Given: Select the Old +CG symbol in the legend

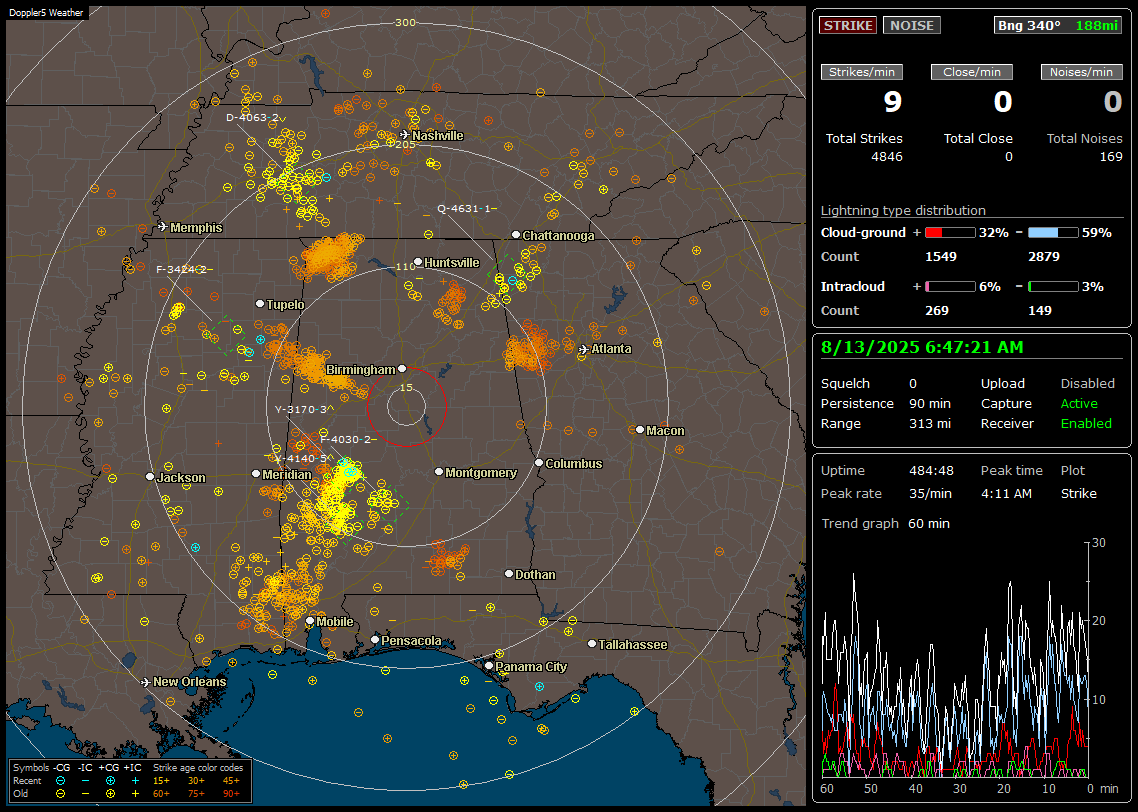Looking at the screenshot, I should point(110,794).
